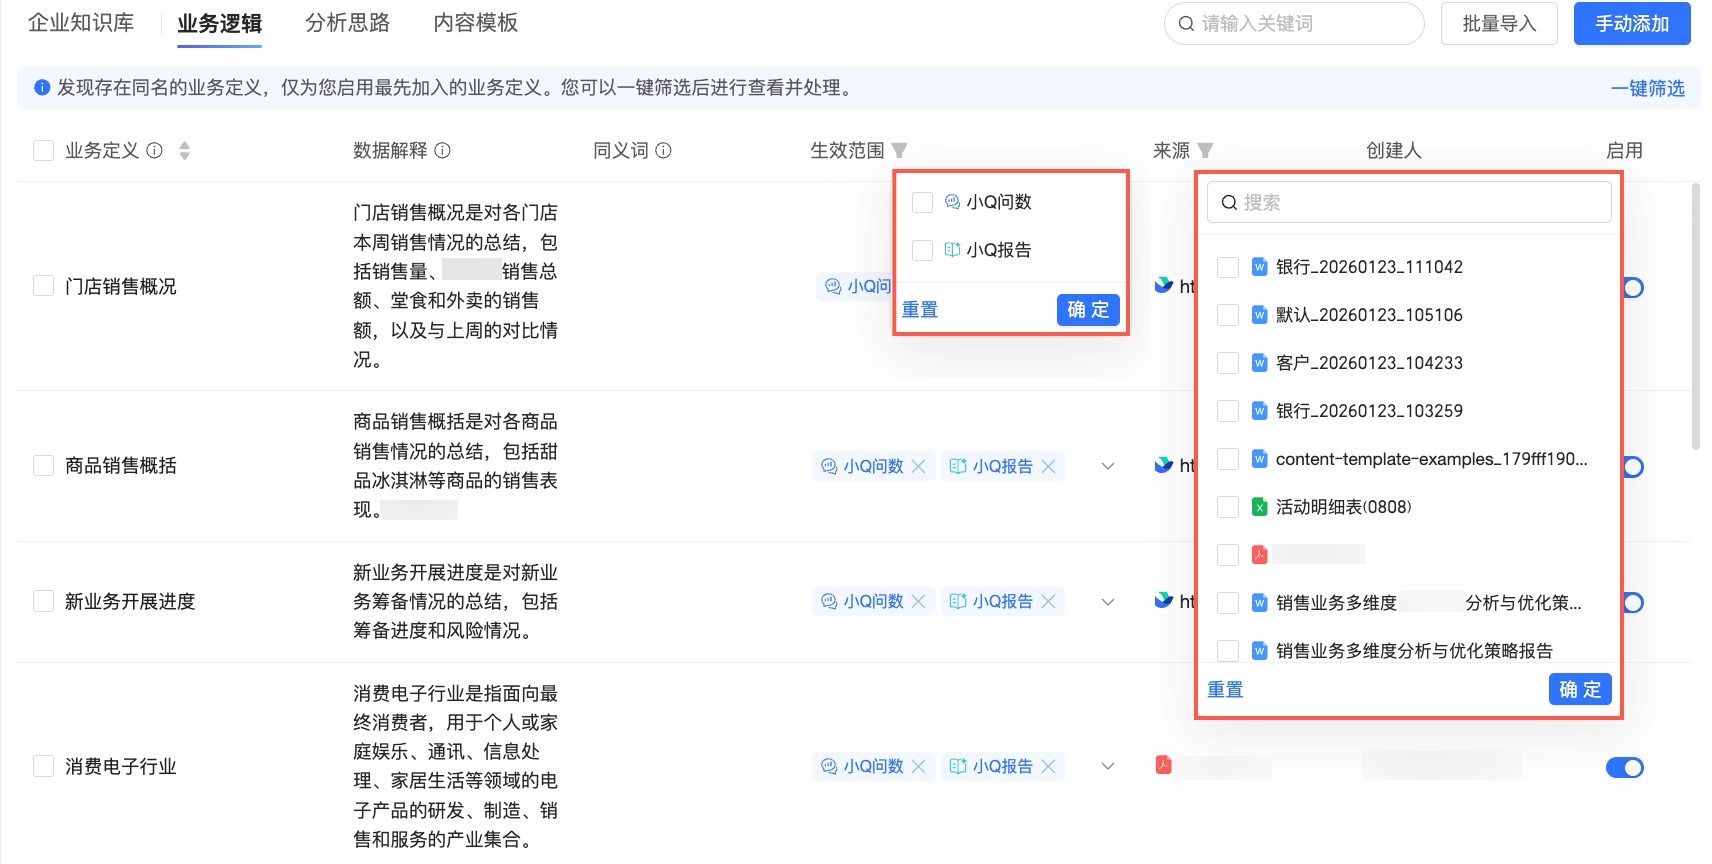Focus the 搜索 field in source filter
Image resolution: width=1712 pixels, height=864 pixels.
pyautogui.click(x=1409, y=202)
